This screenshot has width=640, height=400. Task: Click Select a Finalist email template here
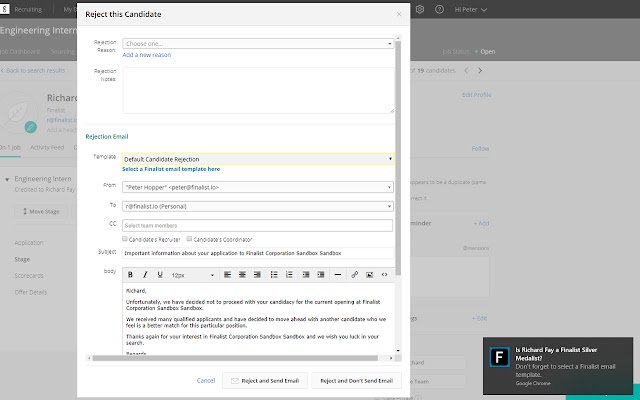point(171,169)
